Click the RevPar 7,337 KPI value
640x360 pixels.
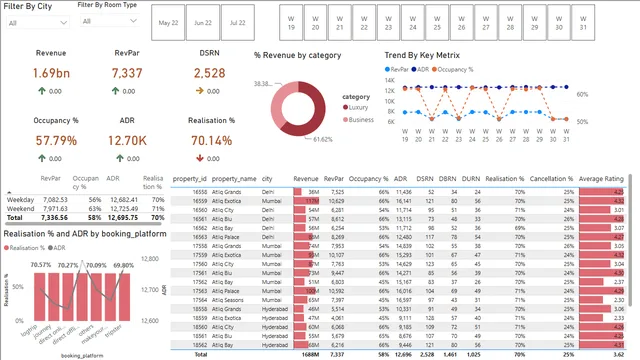127,73
